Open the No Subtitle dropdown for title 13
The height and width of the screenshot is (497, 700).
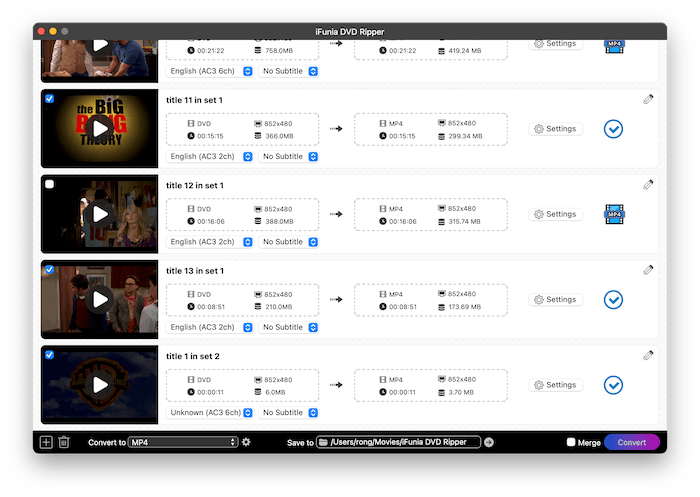pos(289,327)
